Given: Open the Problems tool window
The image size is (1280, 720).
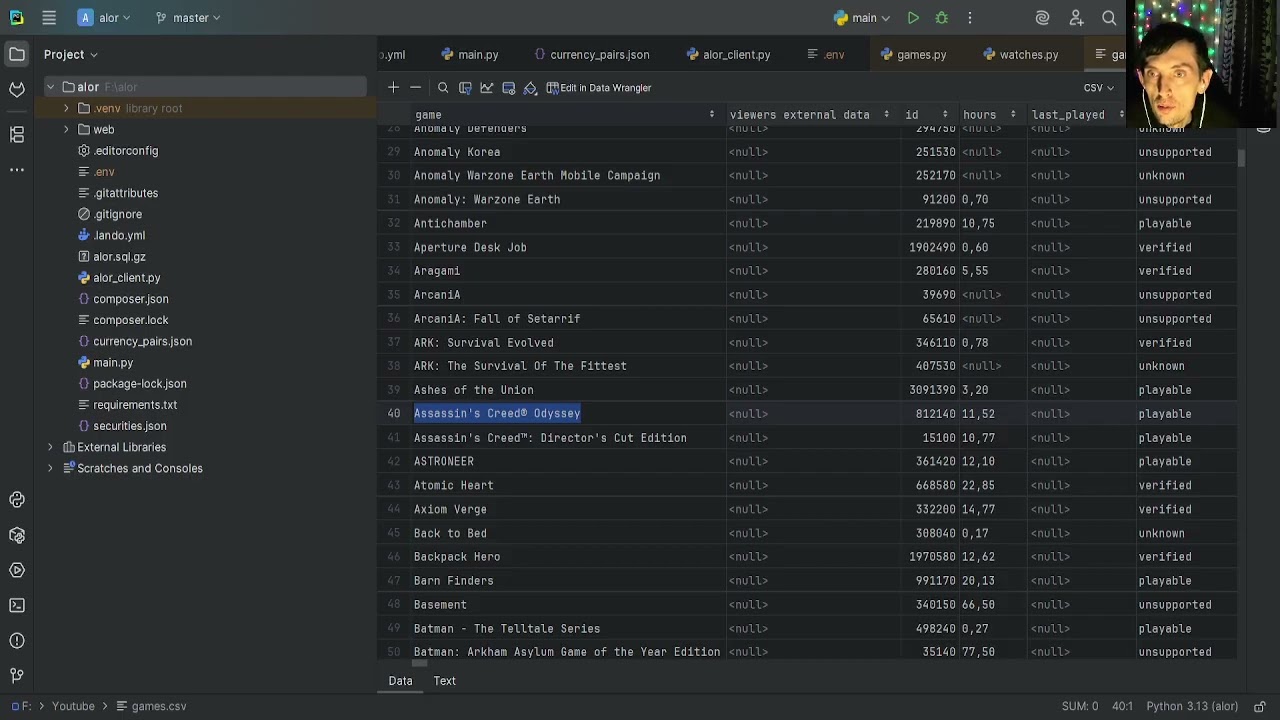Looking at the screenshot, I should tap(17, 641).
